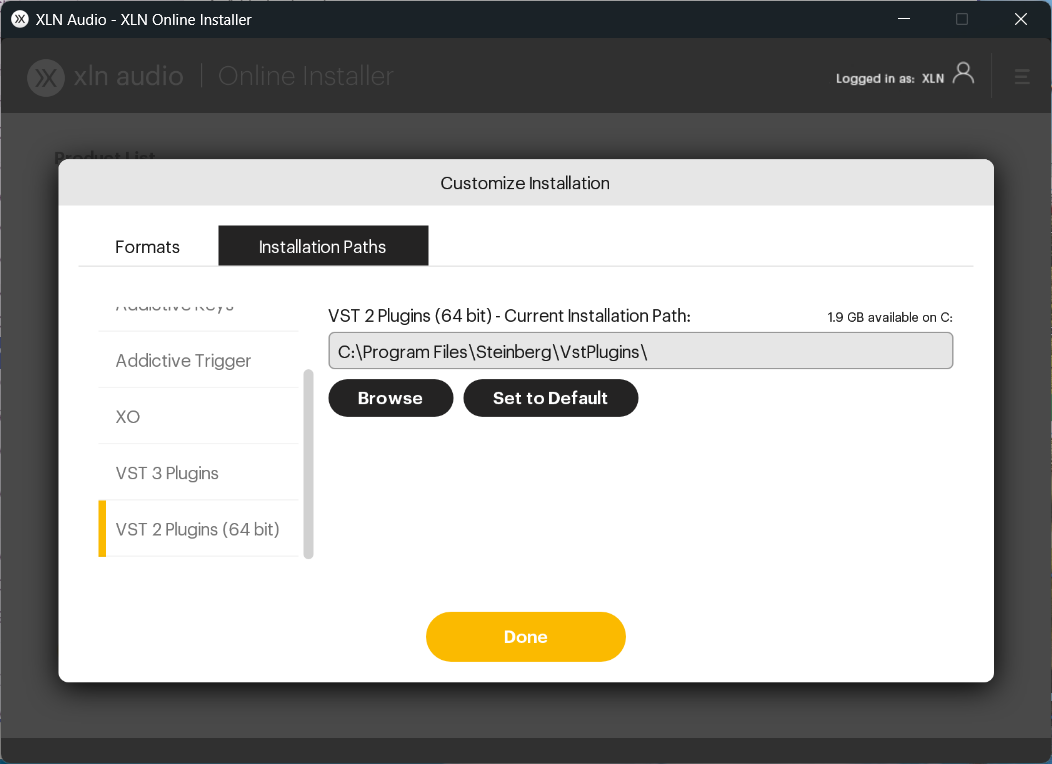Click the installation path text field

[x=641, y=351]
